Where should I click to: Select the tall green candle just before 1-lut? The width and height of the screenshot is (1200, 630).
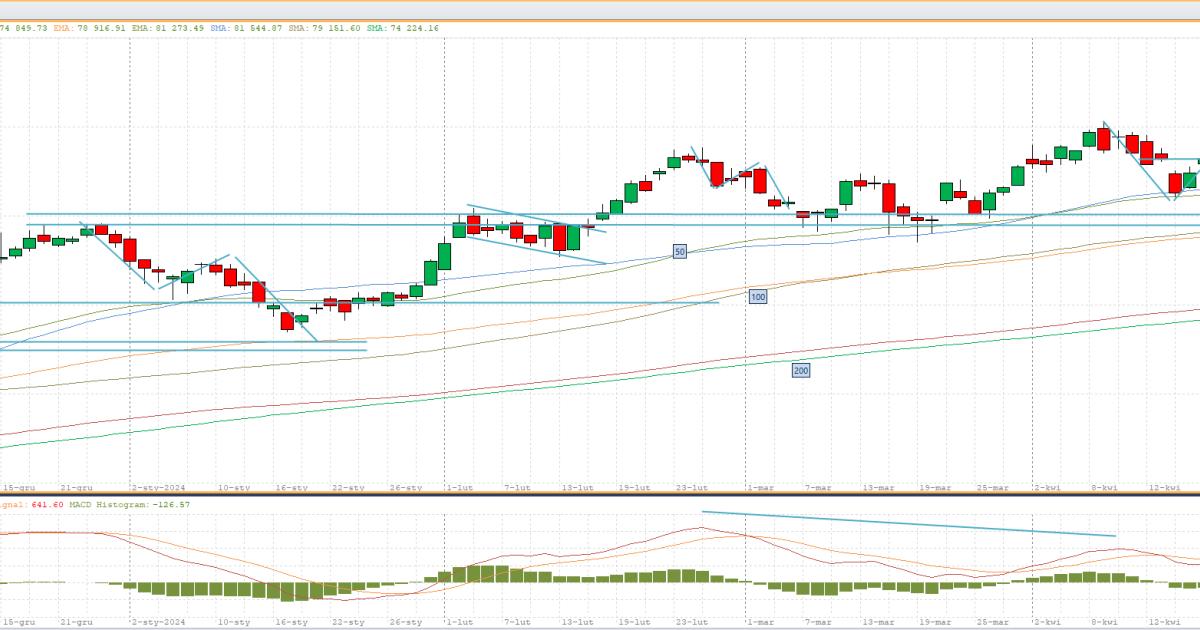tap(444, 256)
